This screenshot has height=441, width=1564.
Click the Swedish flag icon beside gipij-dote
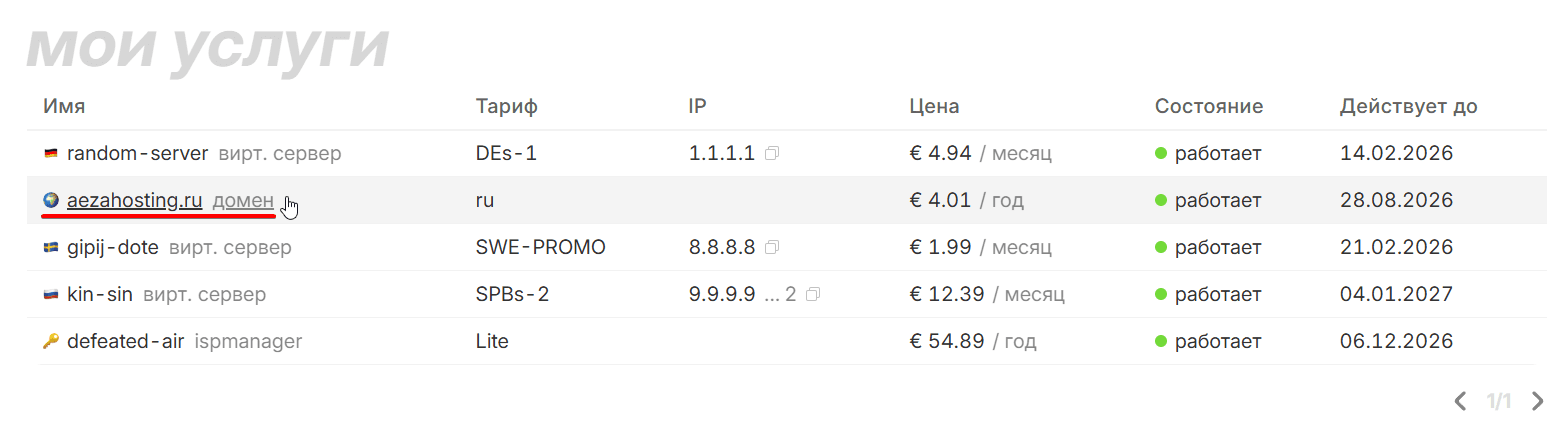coord(51,248)
